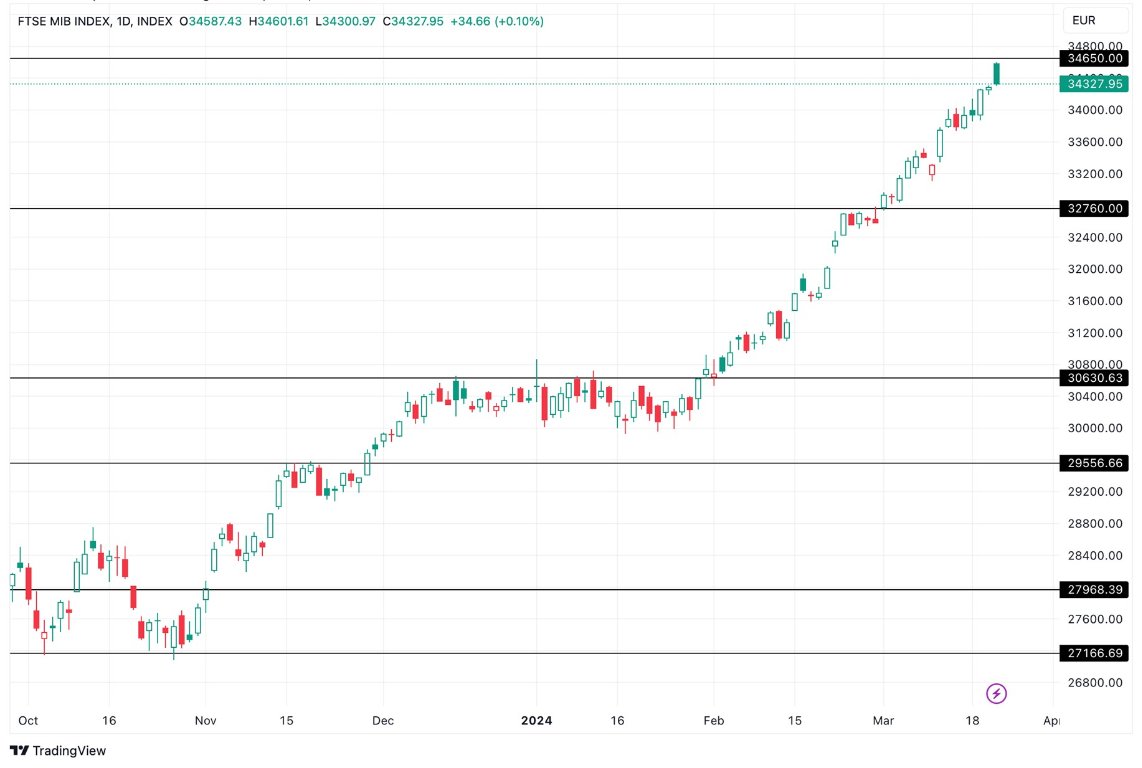Image resolution: width=1142 pixels, height=768 pixels.
Task: Click Mar on the date axis
Action: click(x=883, y=719)
